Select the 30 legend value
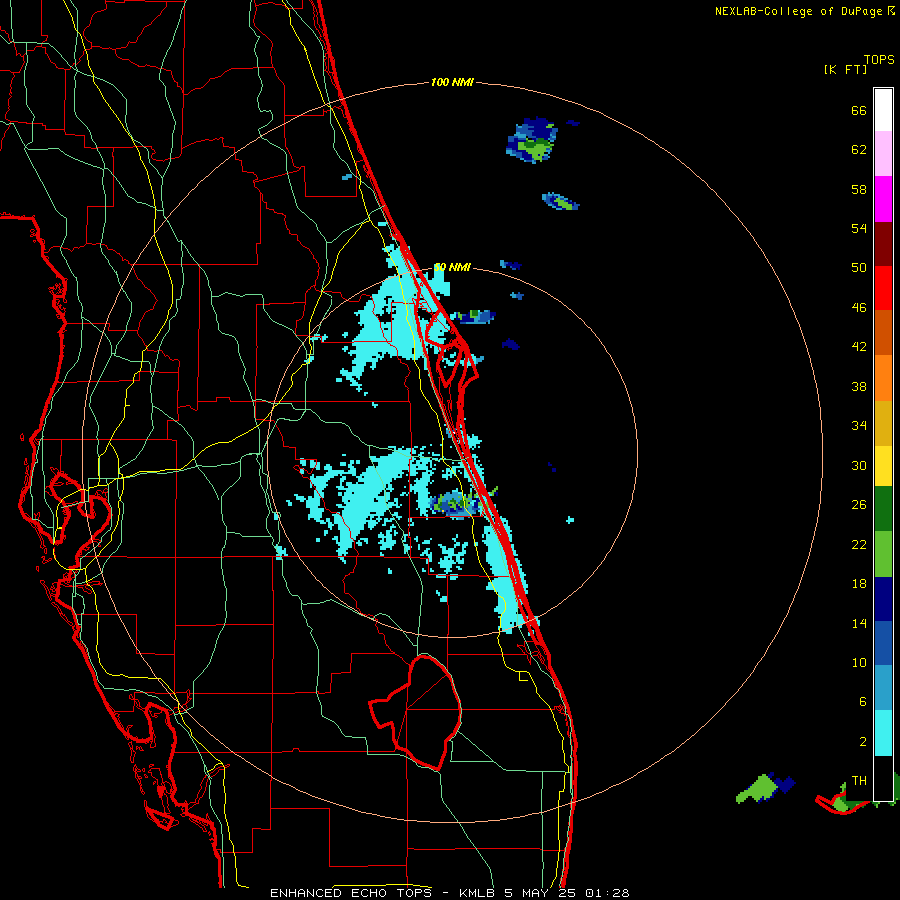 [x=859, y=465]
